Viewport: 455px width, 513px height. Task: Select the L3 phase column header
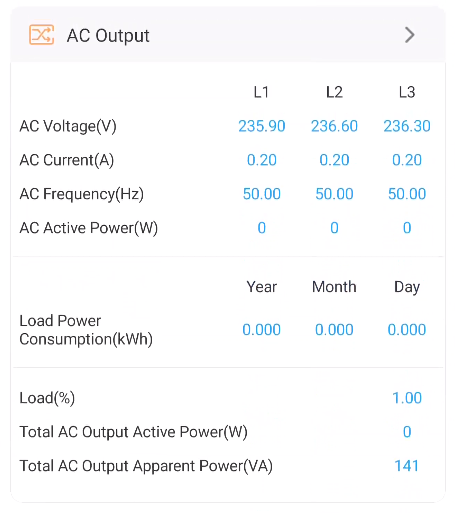tap(407, 92)
